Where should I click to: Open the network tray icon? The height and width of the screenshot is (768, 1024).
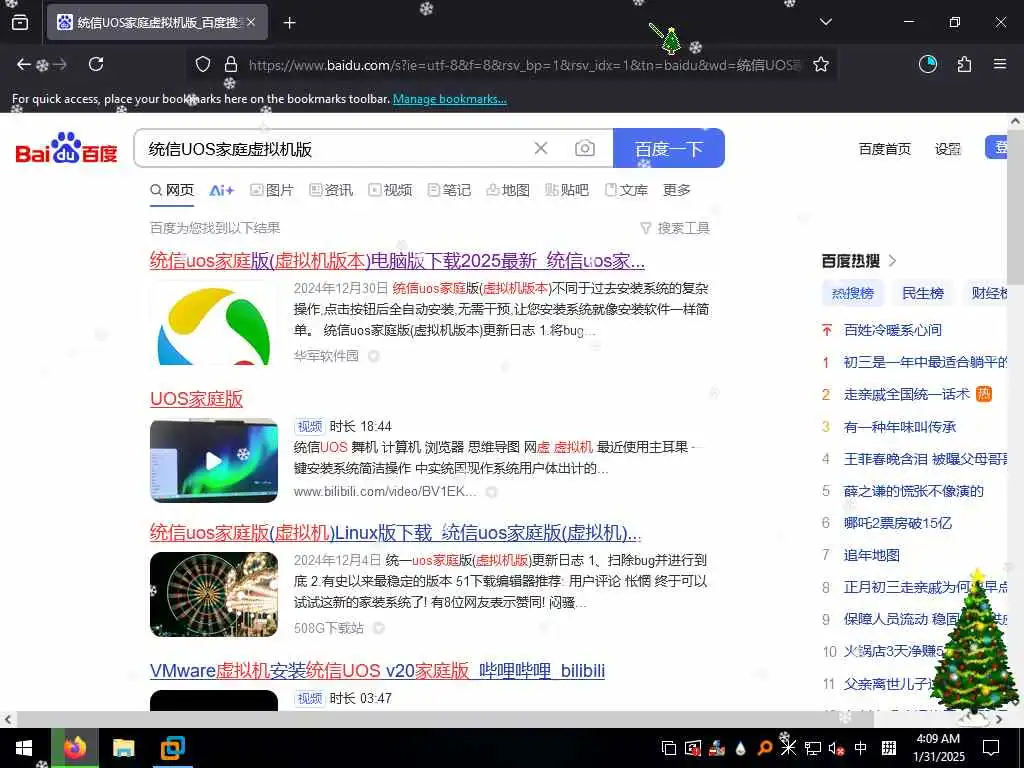click(x=812, y=748)
